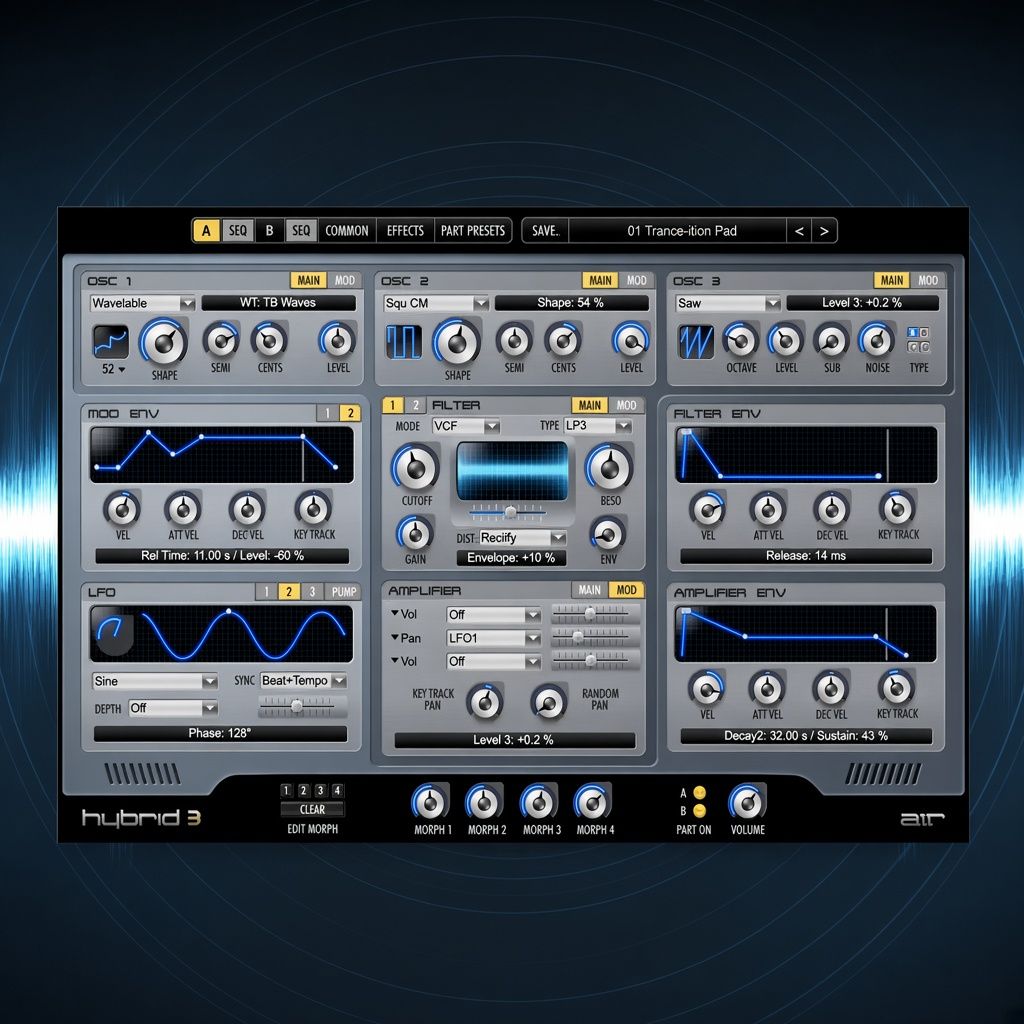Select MOD ENV slot 1
1024x1024 pixels.
coord(328,413)
